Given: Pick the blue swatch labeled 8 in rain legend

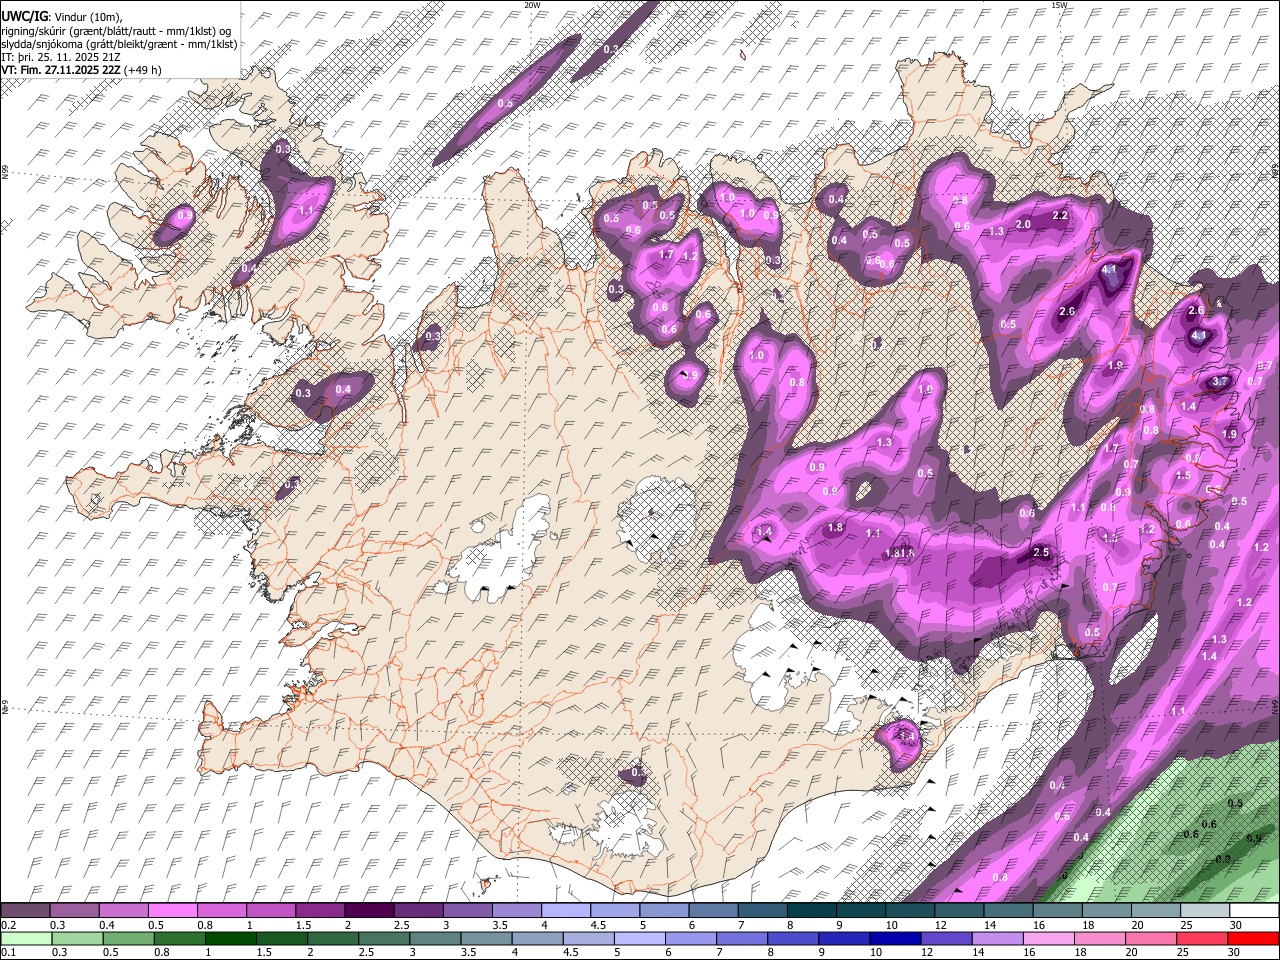Looking at the screenshot, I should pos(792,938).
